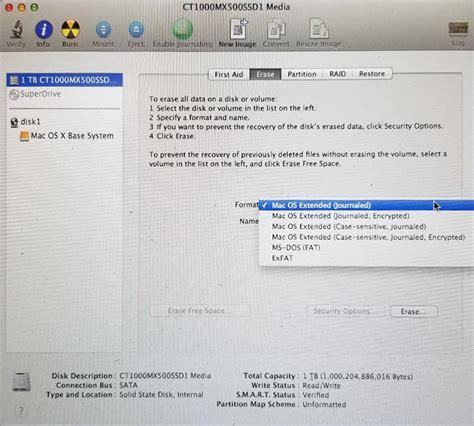Click the Burn disc icon
474x426 pixels.
tap(70, 29)
